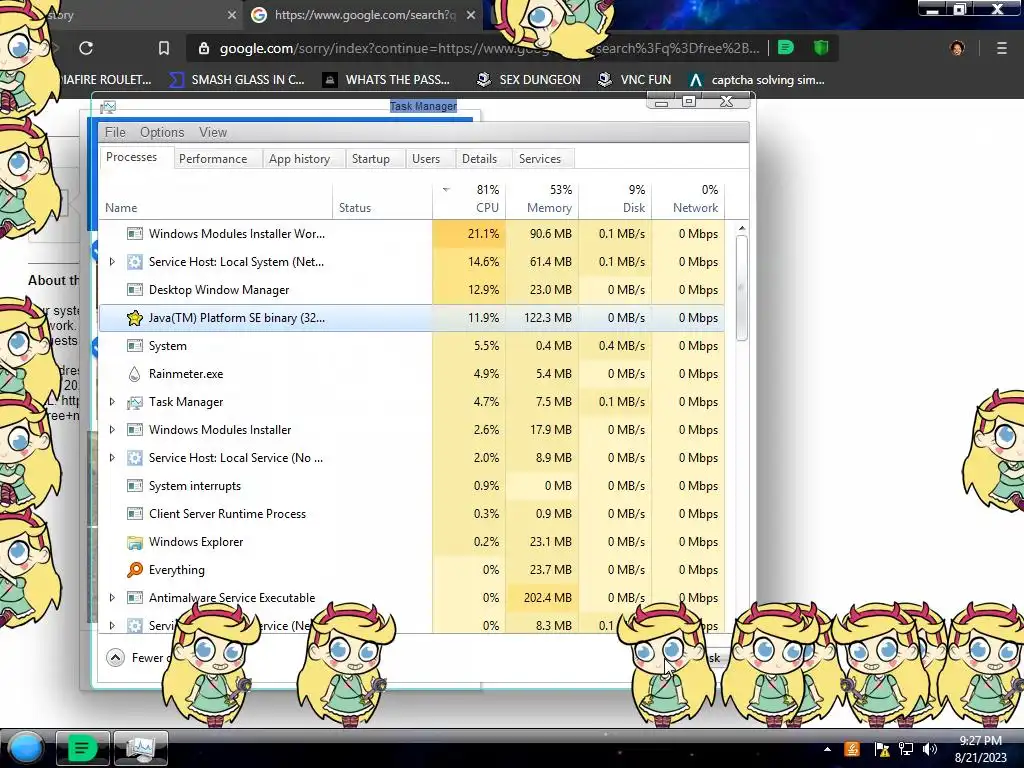The image size is (1024, 768).
Task: Open the browser hamburger menu
Action: click(1002, 48)
